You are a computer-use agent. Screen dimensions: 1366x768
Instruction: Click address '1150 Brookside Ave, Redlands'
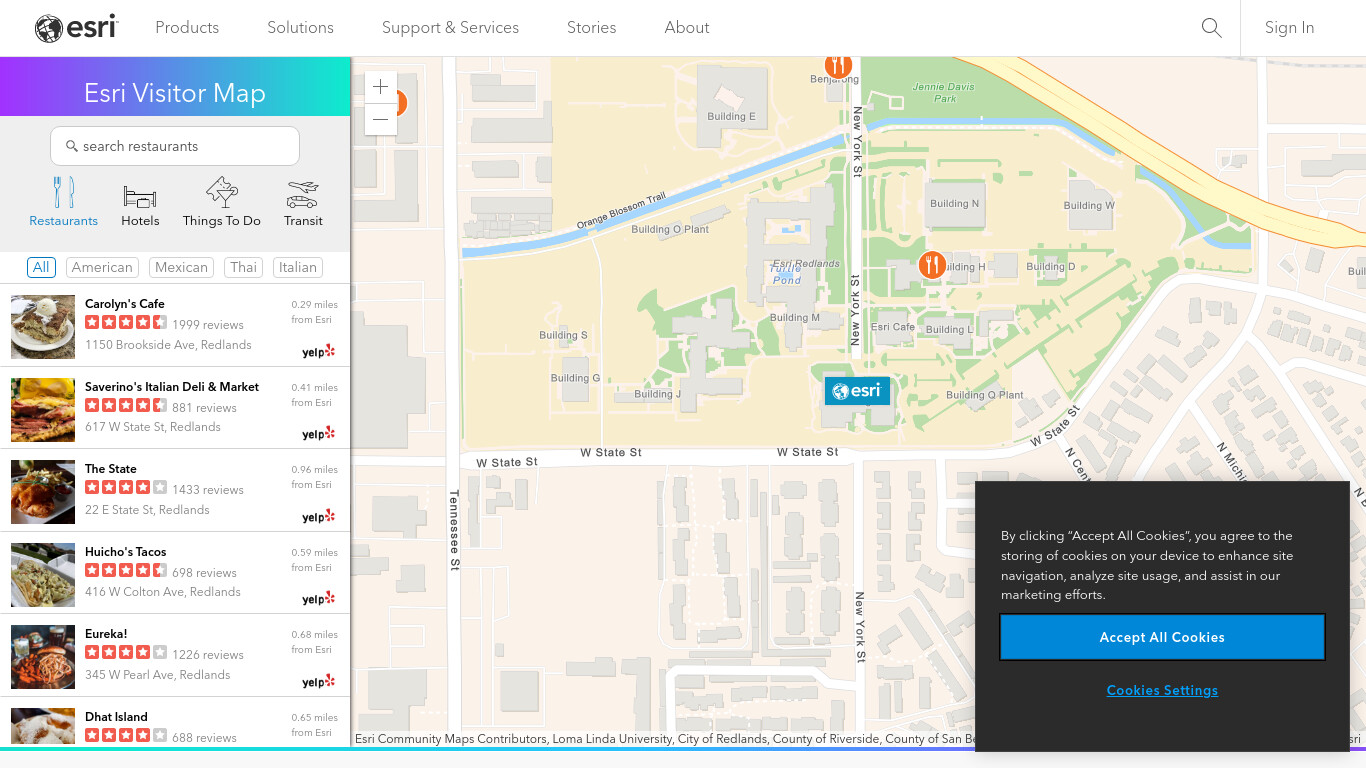tap(168, 345)
